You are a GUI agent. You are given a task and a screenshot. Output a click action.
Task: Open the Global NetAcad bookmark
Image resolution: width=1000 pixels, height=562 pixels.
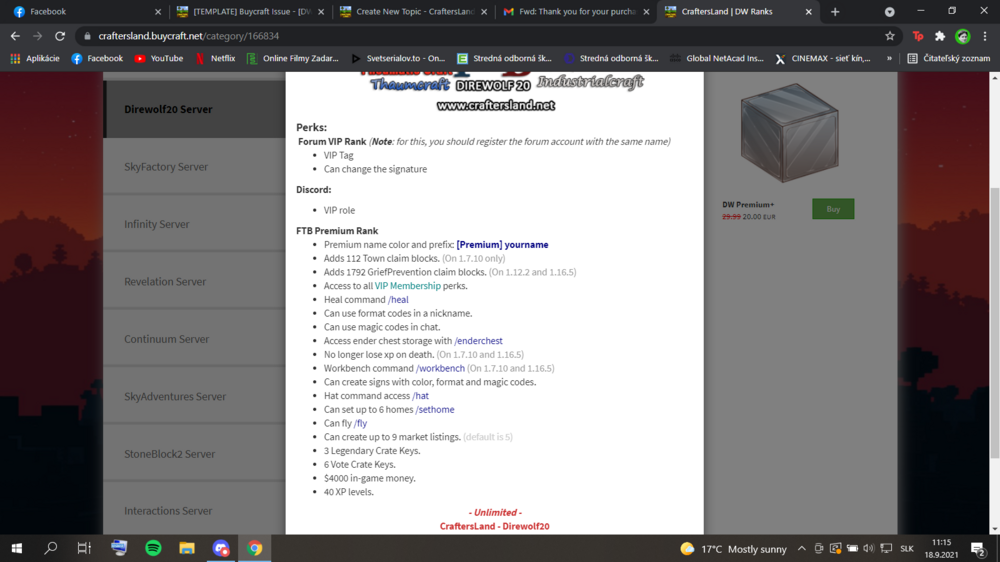(716, 58)
